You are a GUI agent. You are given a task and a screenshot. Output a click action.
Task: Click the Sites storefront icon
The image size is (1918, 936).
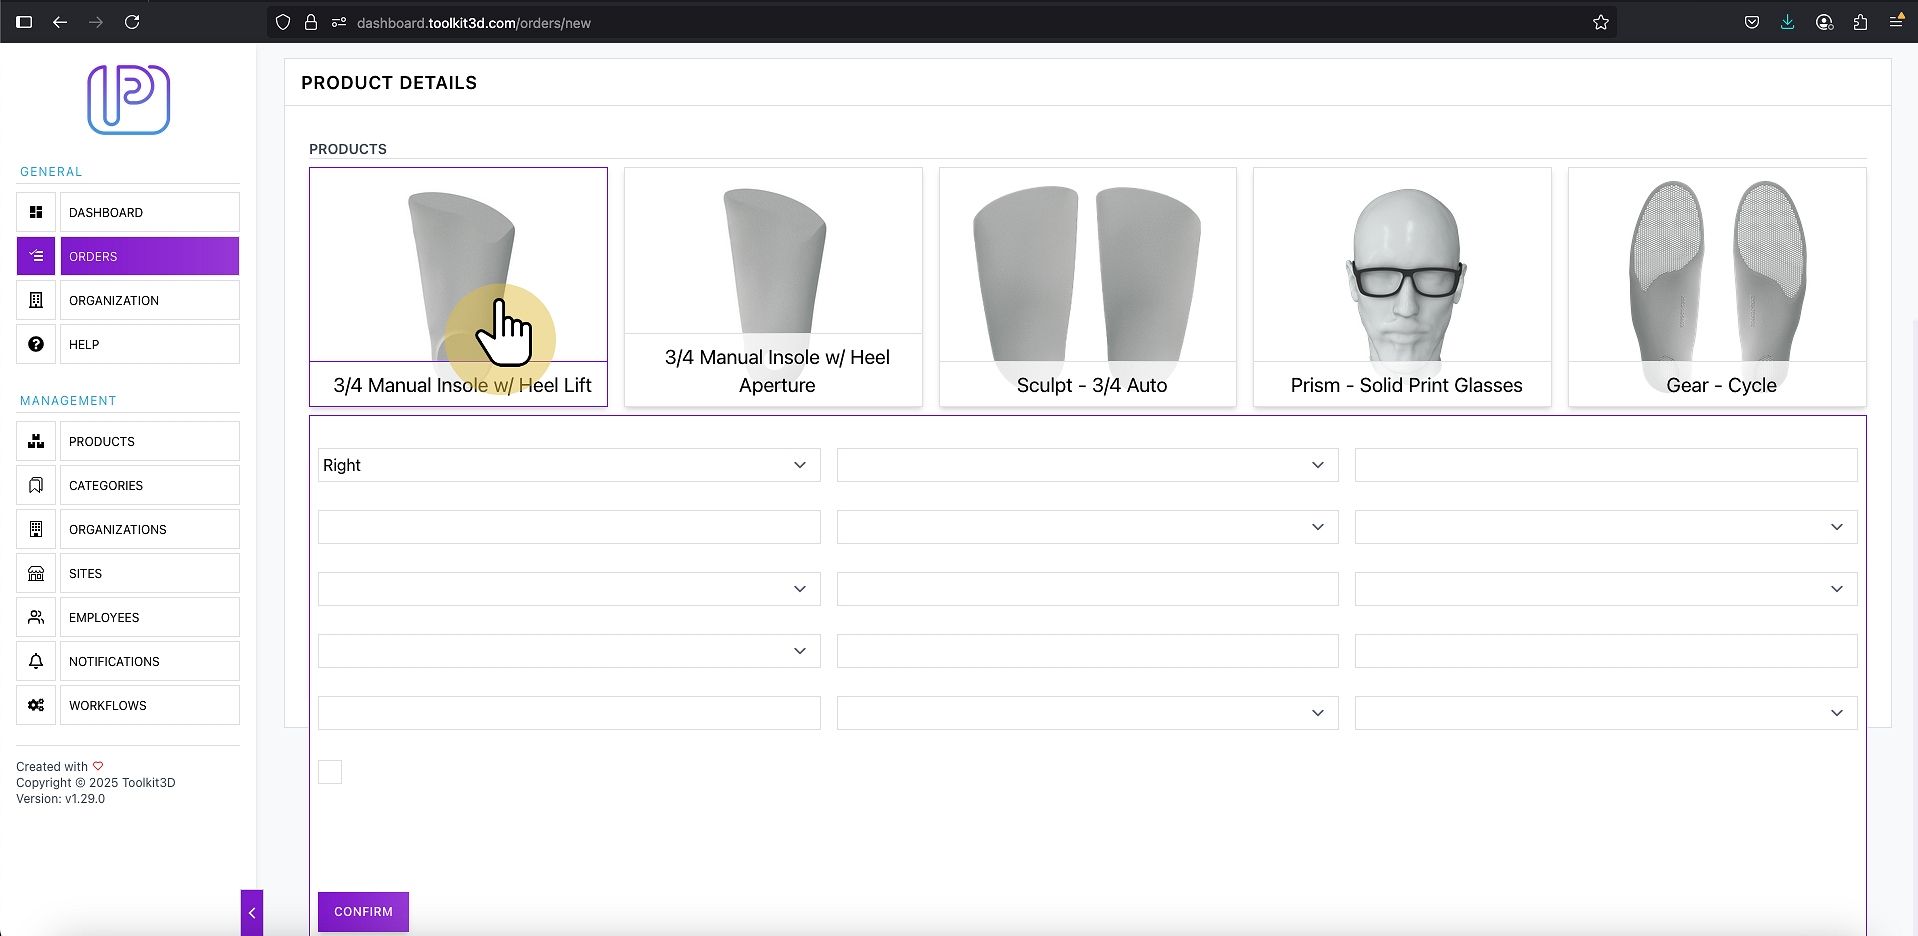point(36,573)
